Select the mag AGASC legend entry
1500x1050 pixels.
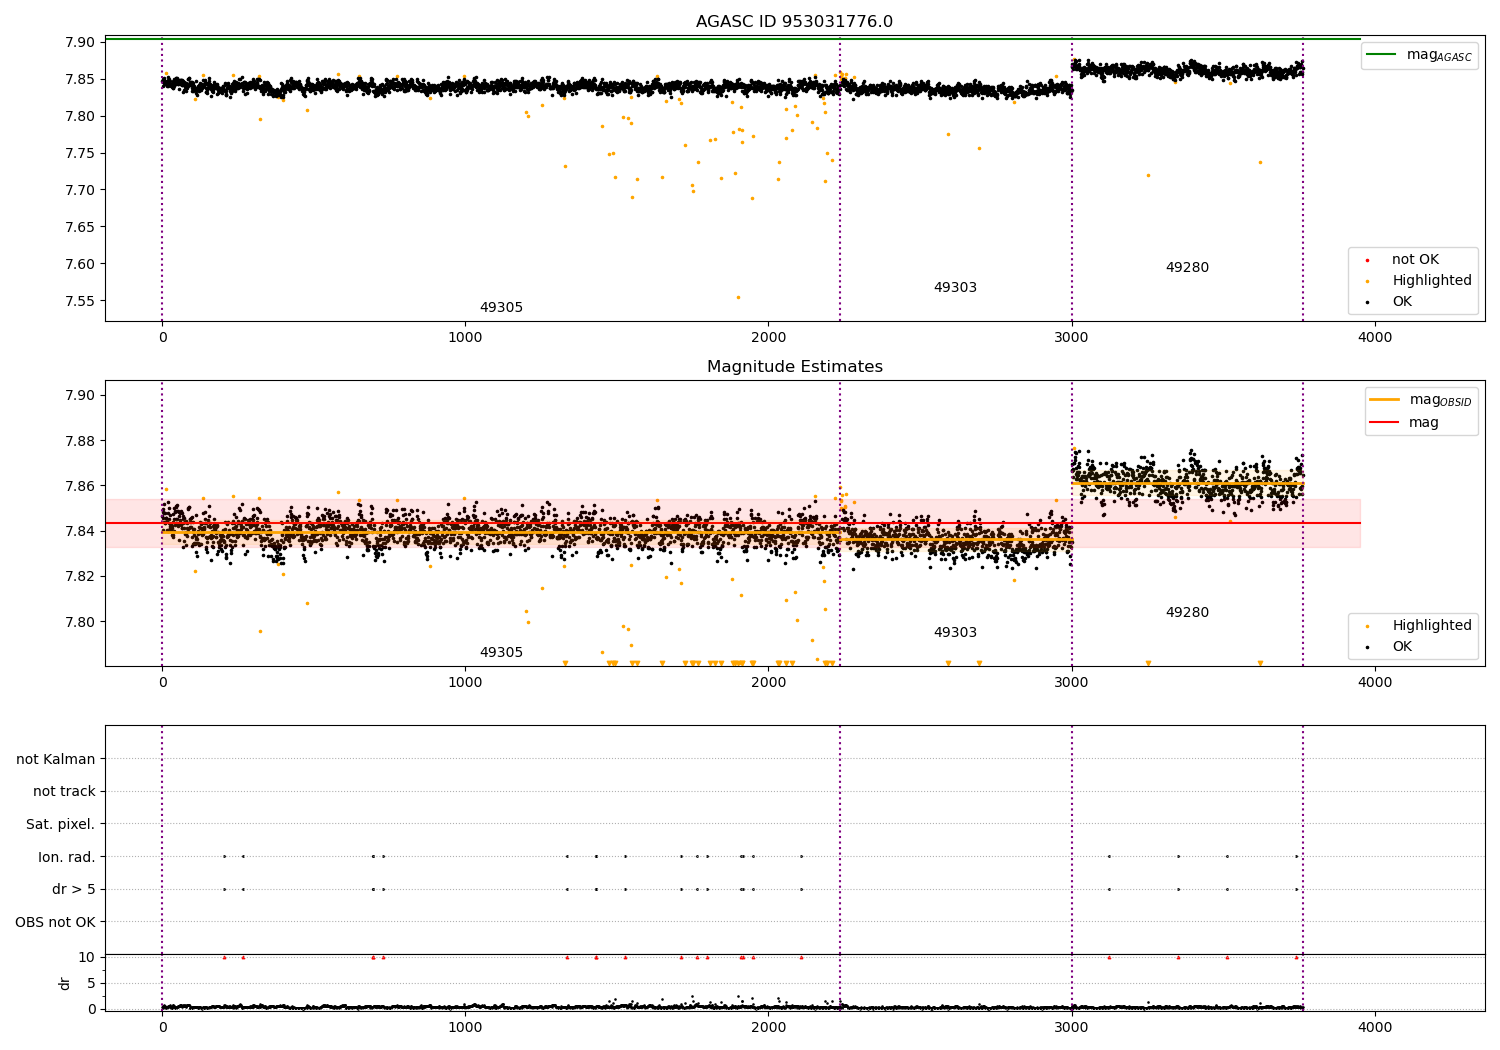click(1419, 55)
